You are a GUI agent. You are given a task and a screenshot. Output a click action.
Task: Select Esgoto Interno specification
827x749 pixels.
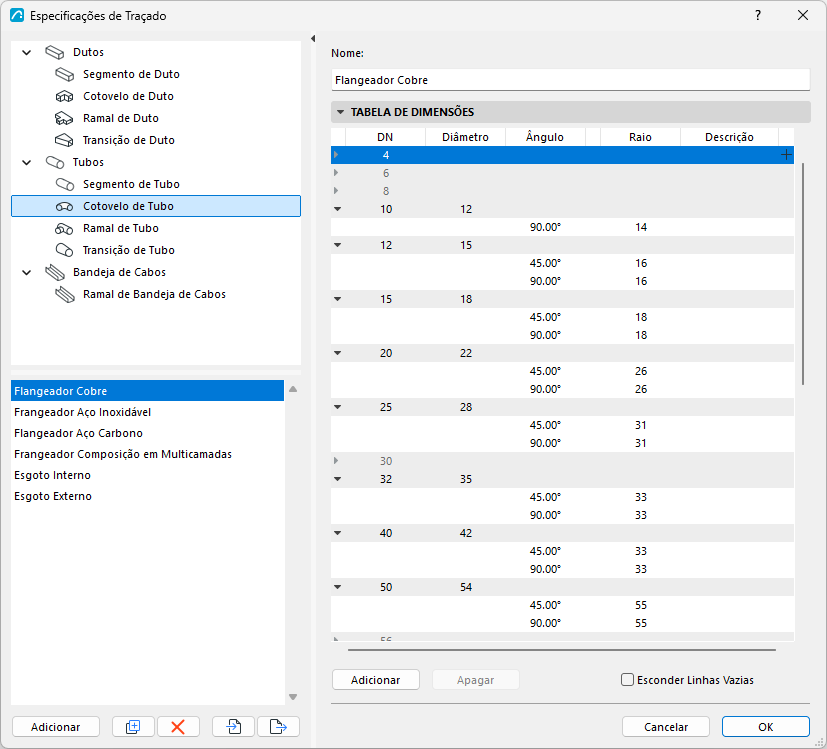click(x=148, y=475)
